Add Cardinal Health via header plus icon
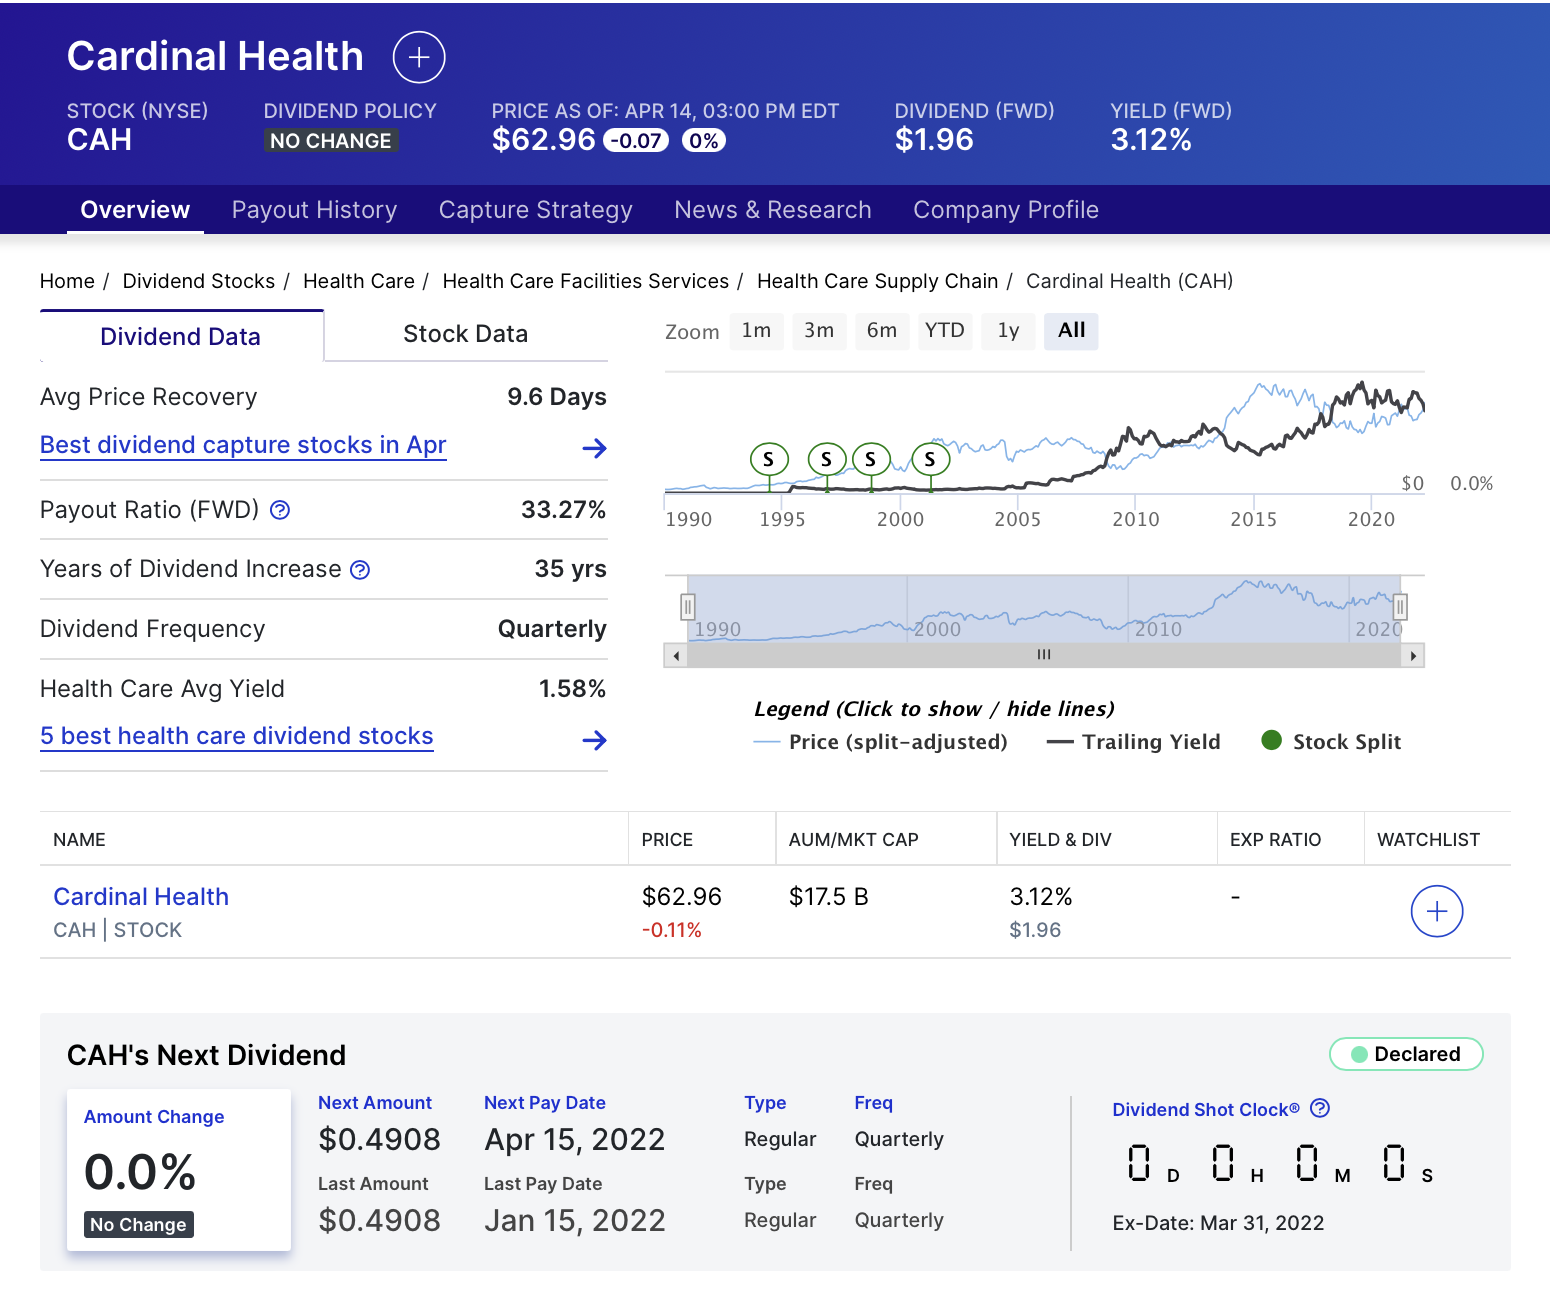This screenshot has height=1290, width=1550. pyautogui.click(x=419, y=57)
